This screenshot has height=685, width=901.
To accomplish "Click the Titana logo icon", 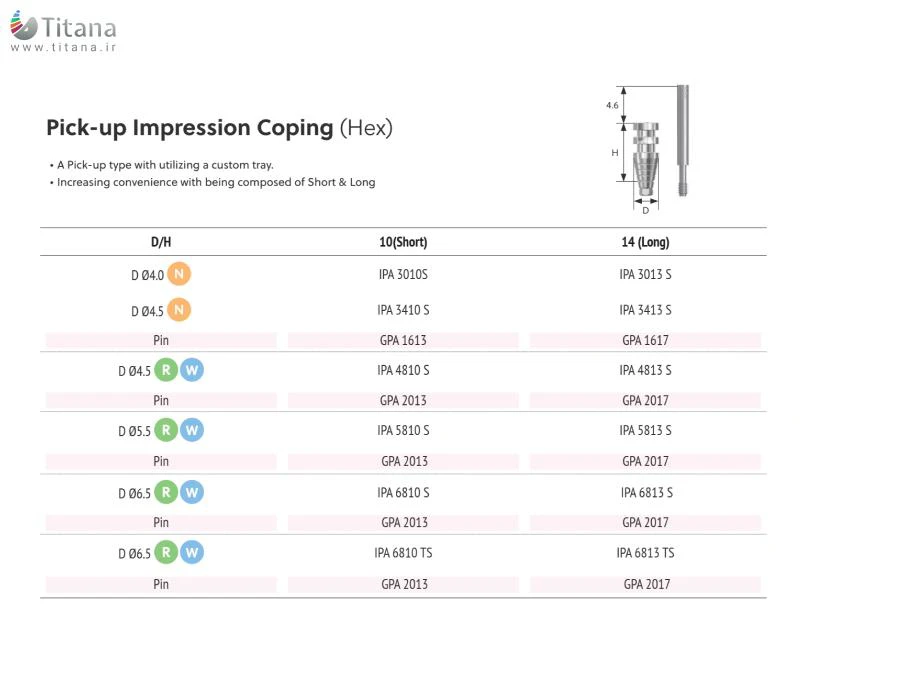I will [x=24, y=26].
